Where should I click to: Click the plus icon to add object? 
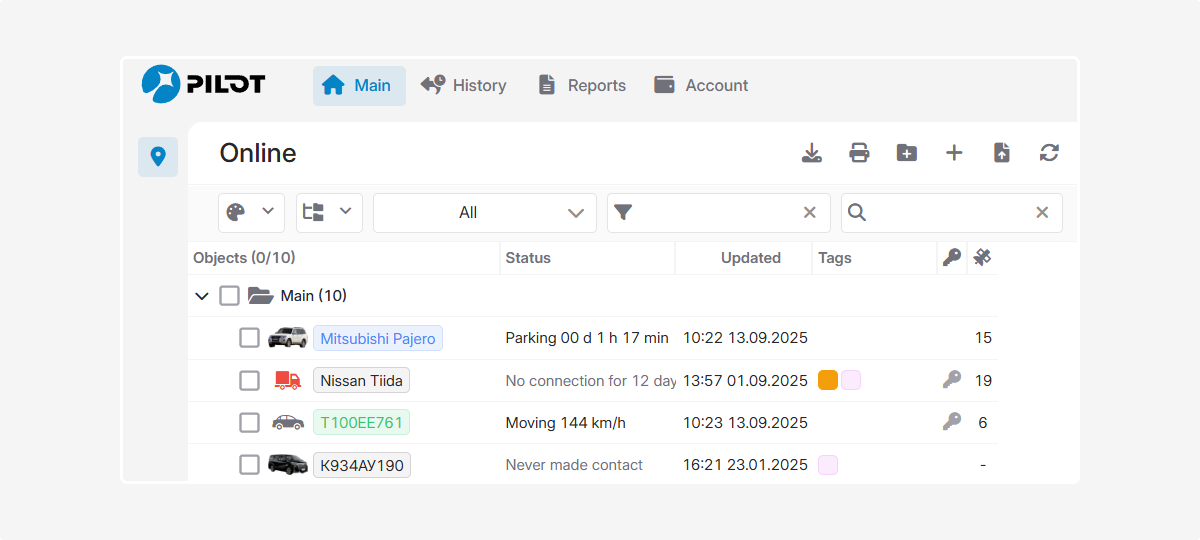[x=954, y=153]
